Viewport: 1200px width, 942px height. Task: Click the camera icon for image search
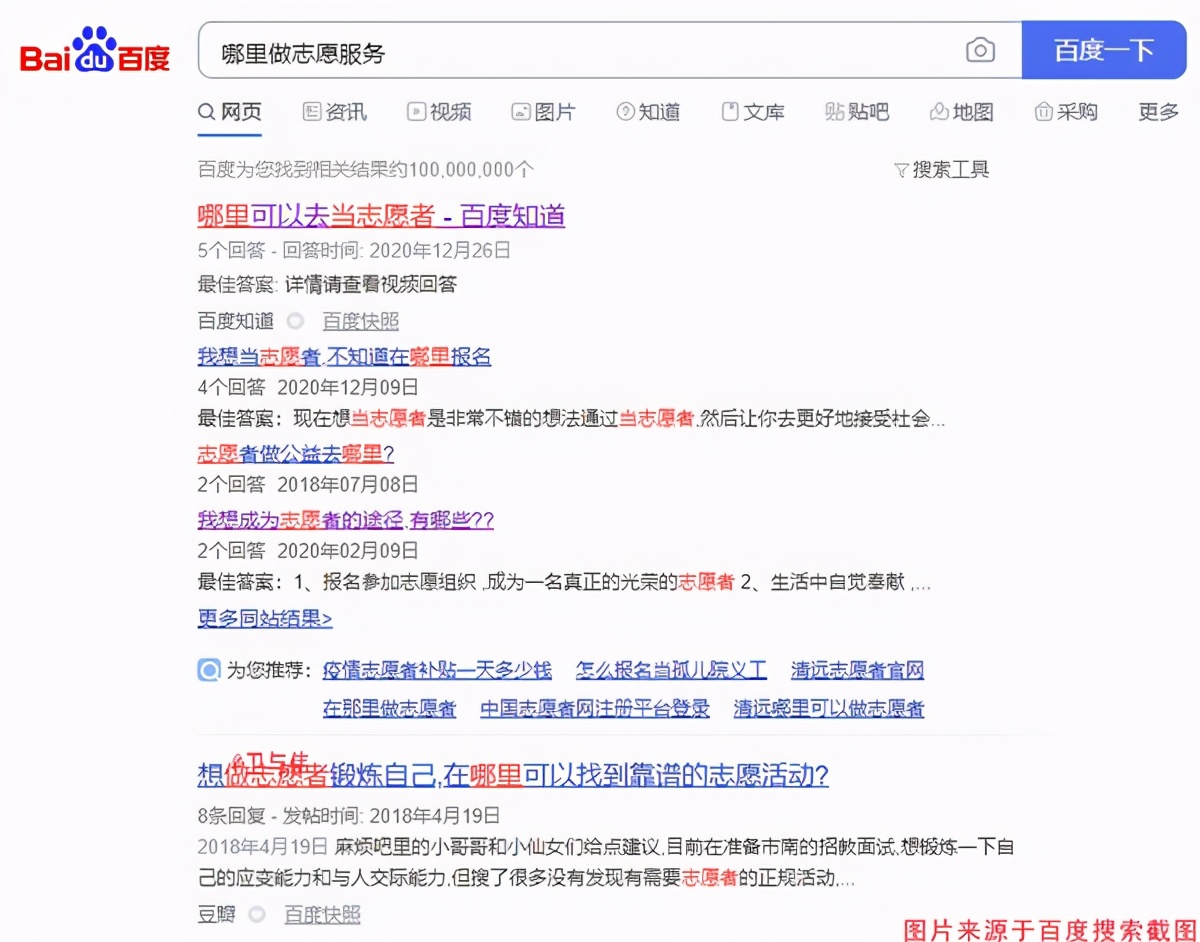(x=981, y=50)
